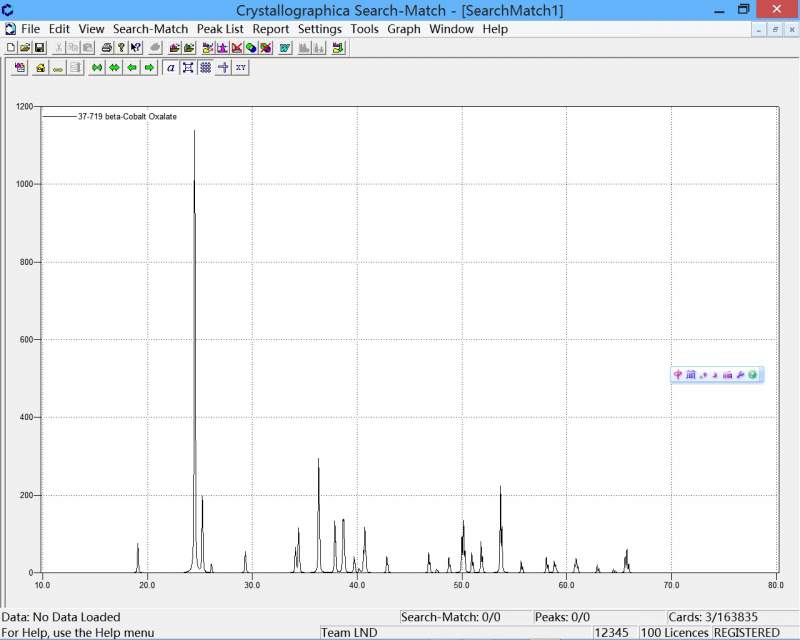Activate the context help pointer icon
The height and width of the screenshot is (640, 800).
[135, 48]
